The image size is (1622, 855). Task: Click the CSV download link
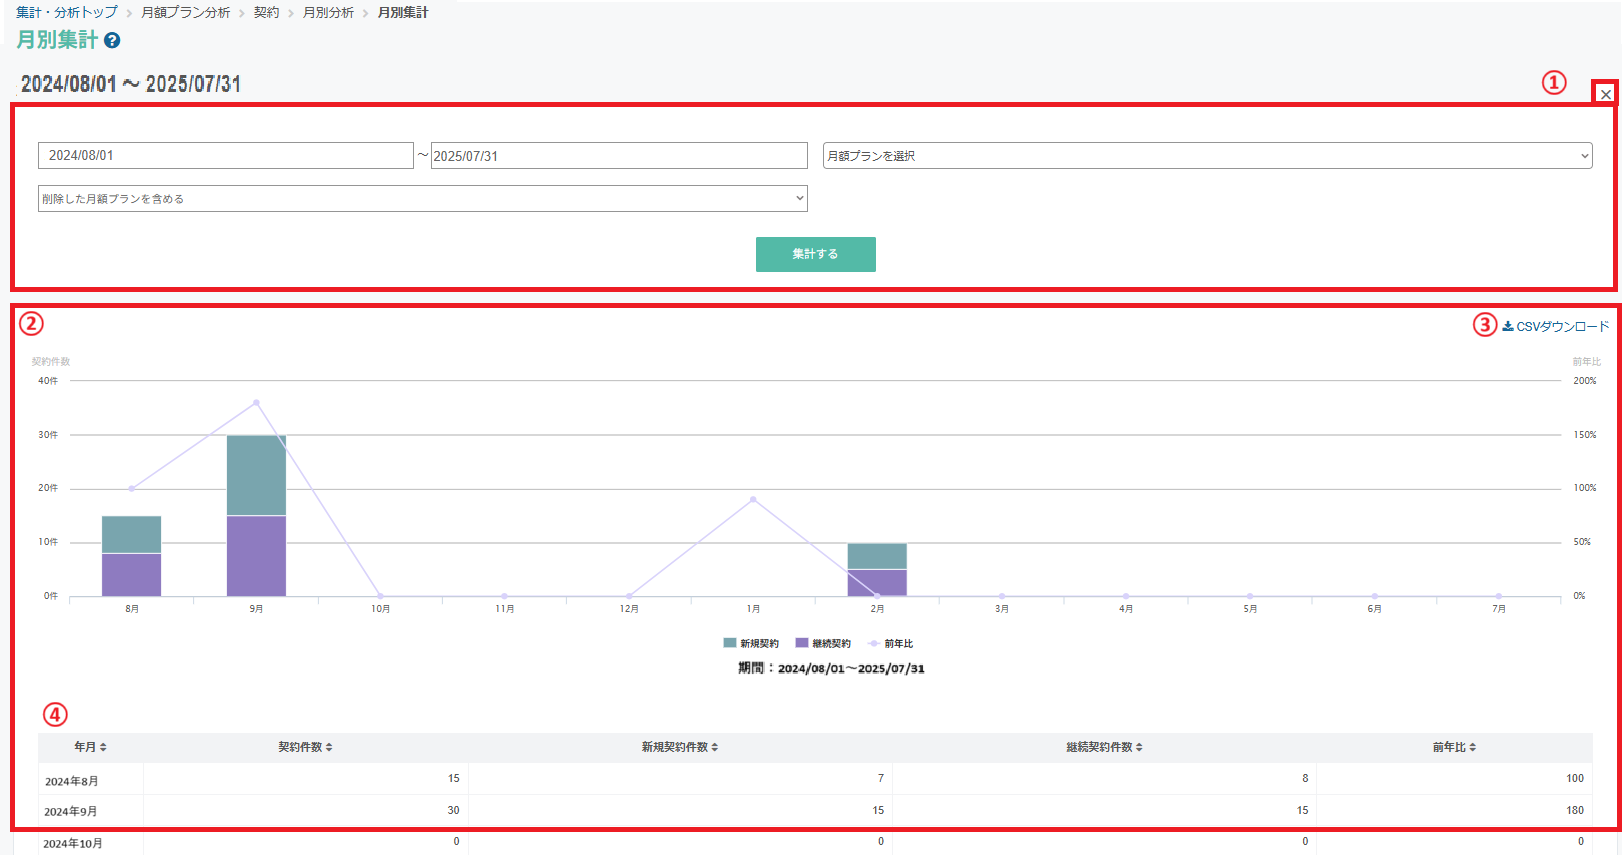[x=1556, y=326]
